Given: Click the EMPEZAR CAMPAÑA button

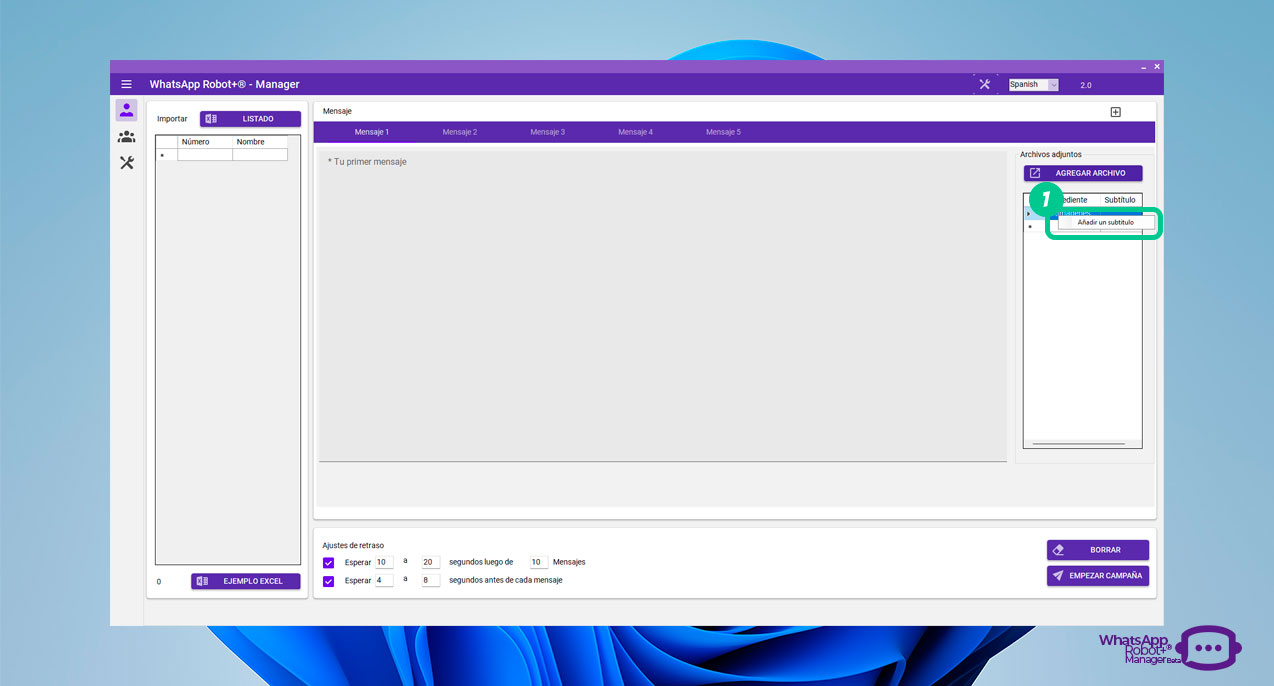Looking at the screenshot, I should [x=1098, y=576].
